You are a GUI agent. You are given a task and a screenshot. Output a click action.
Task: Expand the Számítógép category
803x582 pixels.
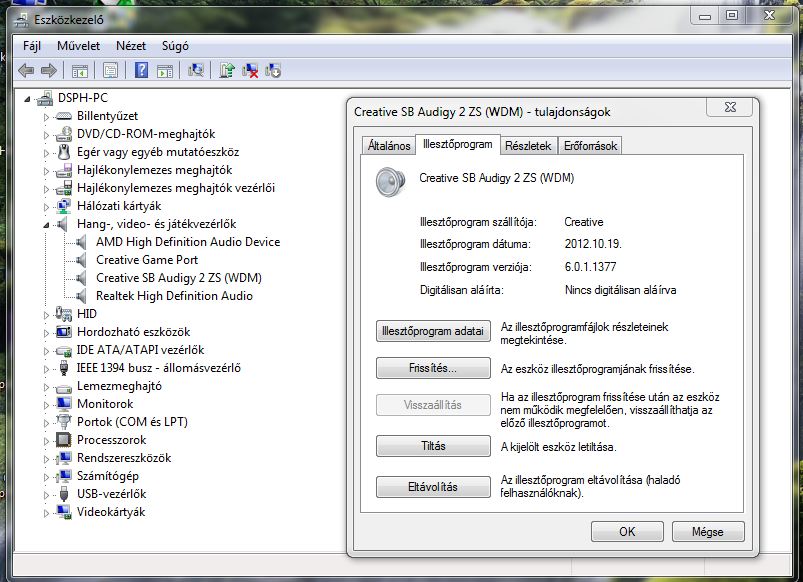pyautogui.click(x=46, y=476)
